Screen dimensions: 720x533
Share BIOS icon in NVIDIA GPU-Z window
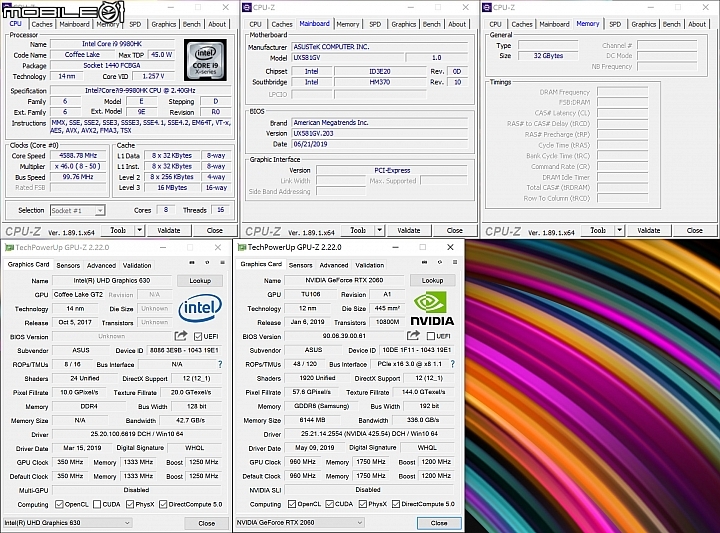tap(413, 336)
